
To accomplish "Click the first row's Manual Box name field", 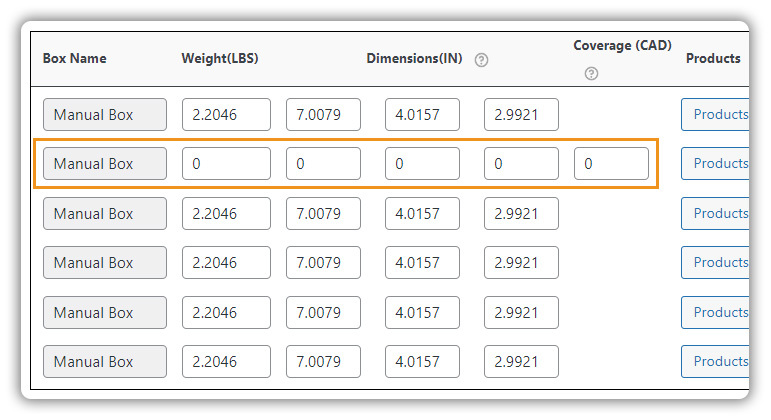I will pyautogui.click(x=105, y=115).
